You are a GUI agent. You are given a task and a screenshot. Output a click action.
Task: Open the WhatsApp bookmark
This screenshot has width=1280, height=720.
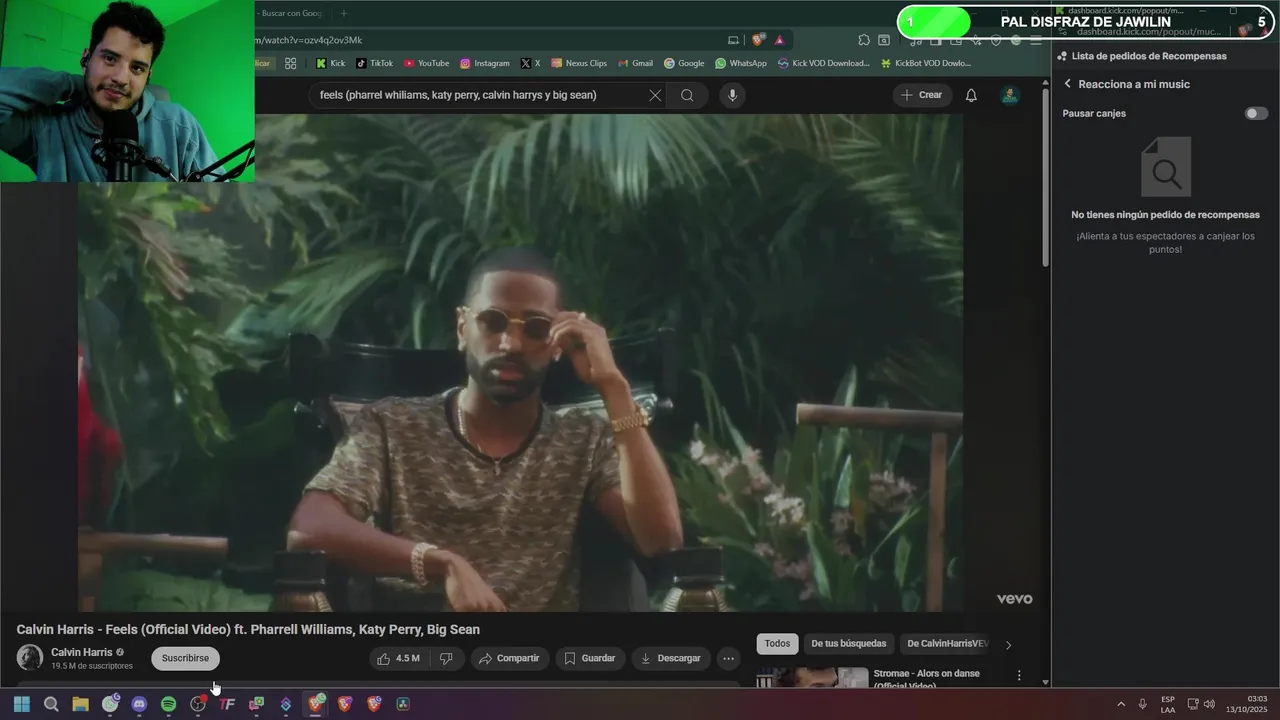741,63
